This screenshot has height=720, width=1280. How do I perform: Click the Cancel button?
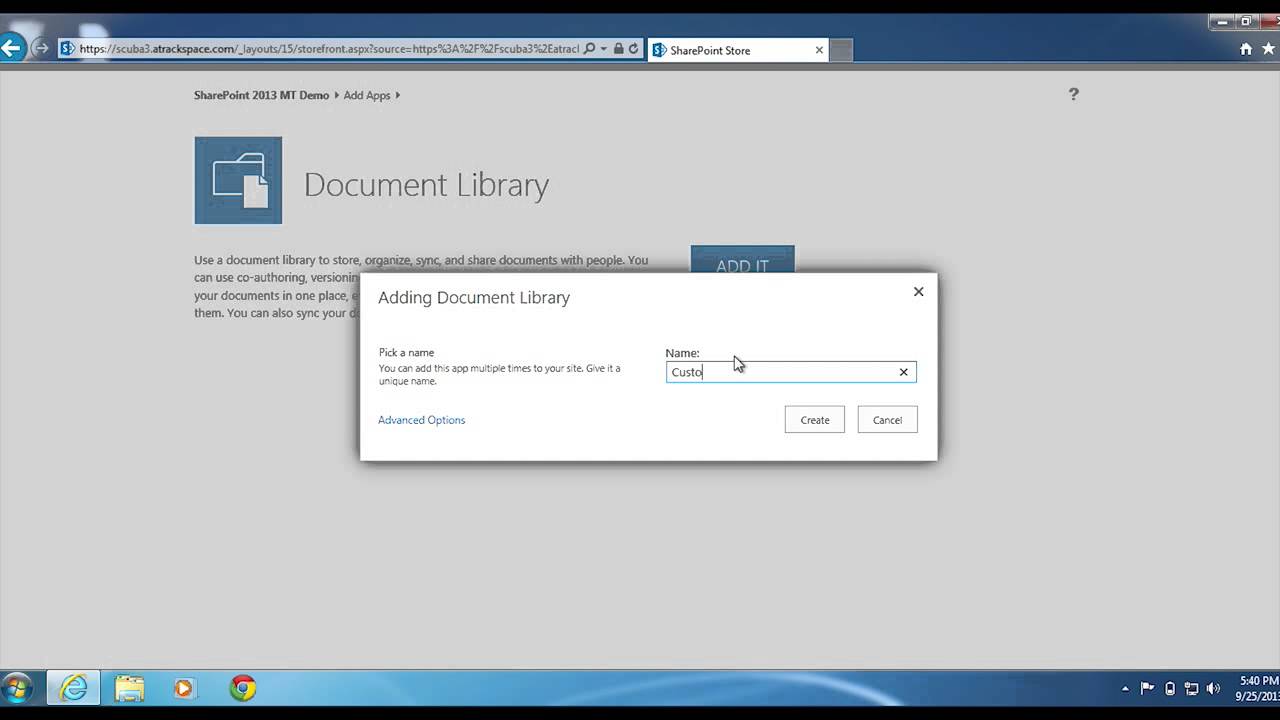tap(887, 420)
